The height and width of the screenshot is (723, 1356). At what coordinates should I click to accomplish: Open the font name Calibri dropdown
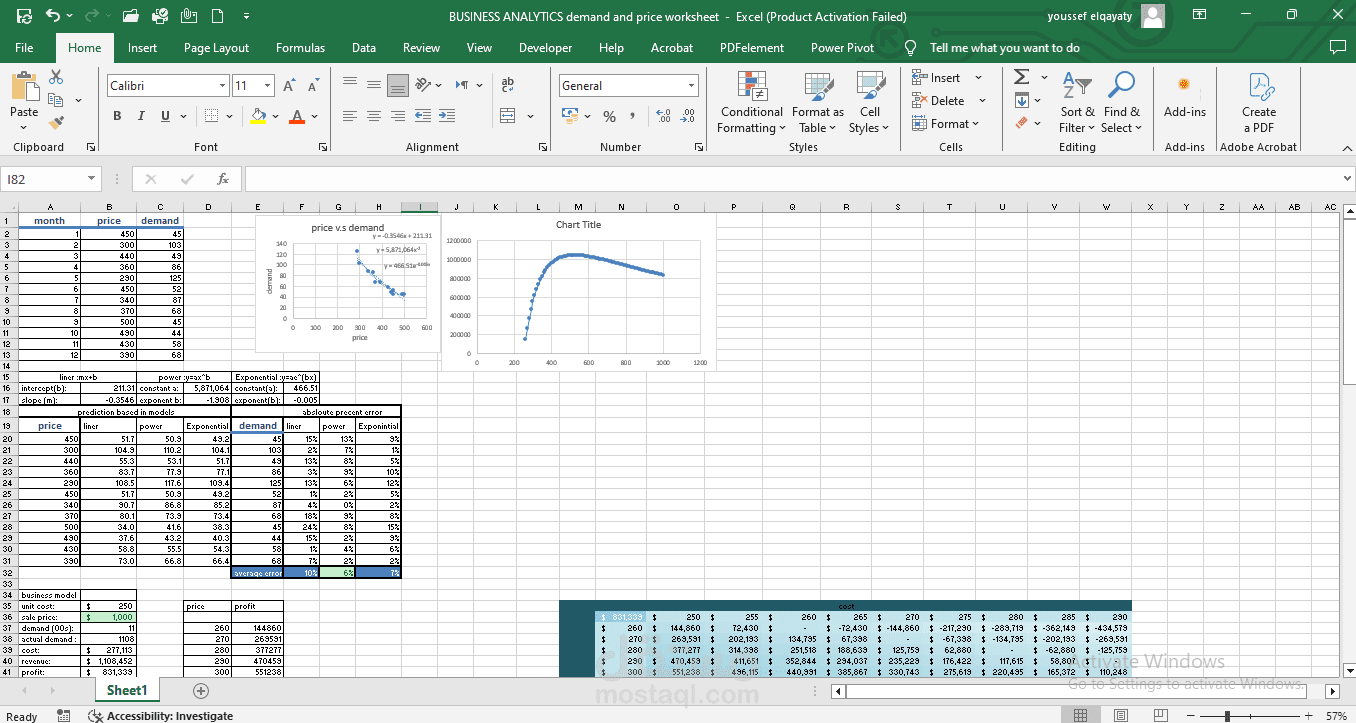coord(222,86)
